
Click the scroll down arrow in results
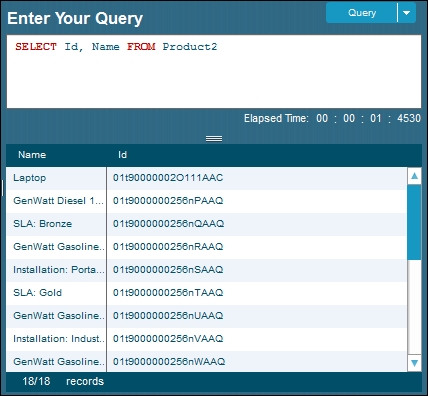click(414, 363)
